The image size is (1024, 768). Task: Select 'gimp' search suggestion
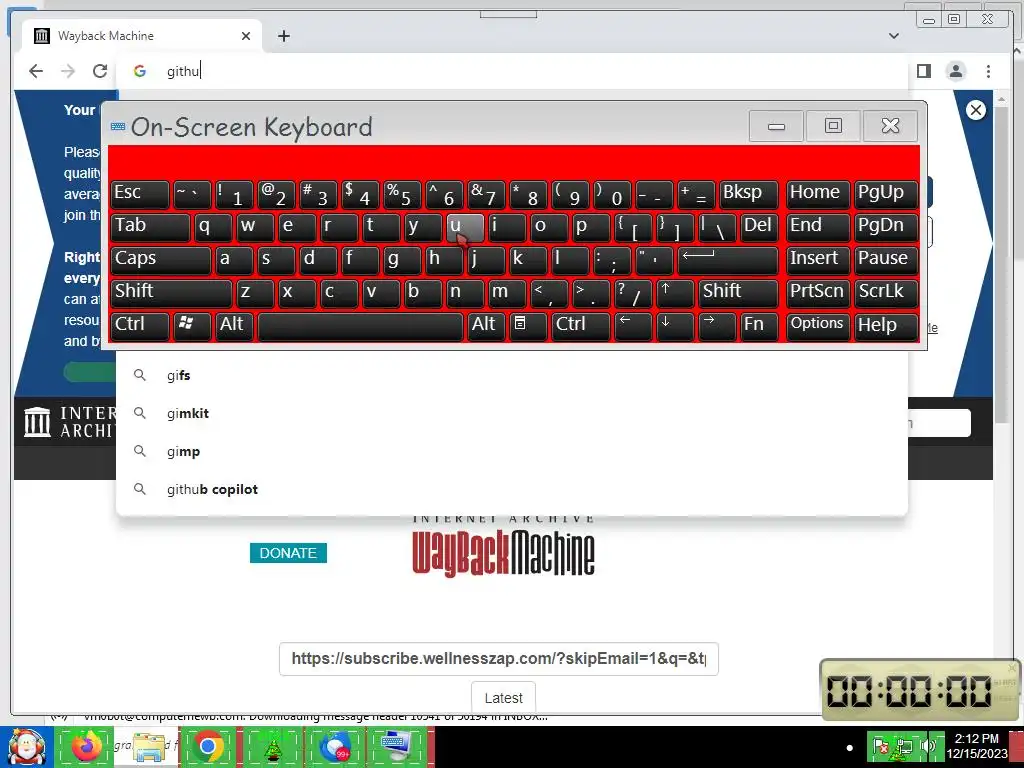coord(512,451)
